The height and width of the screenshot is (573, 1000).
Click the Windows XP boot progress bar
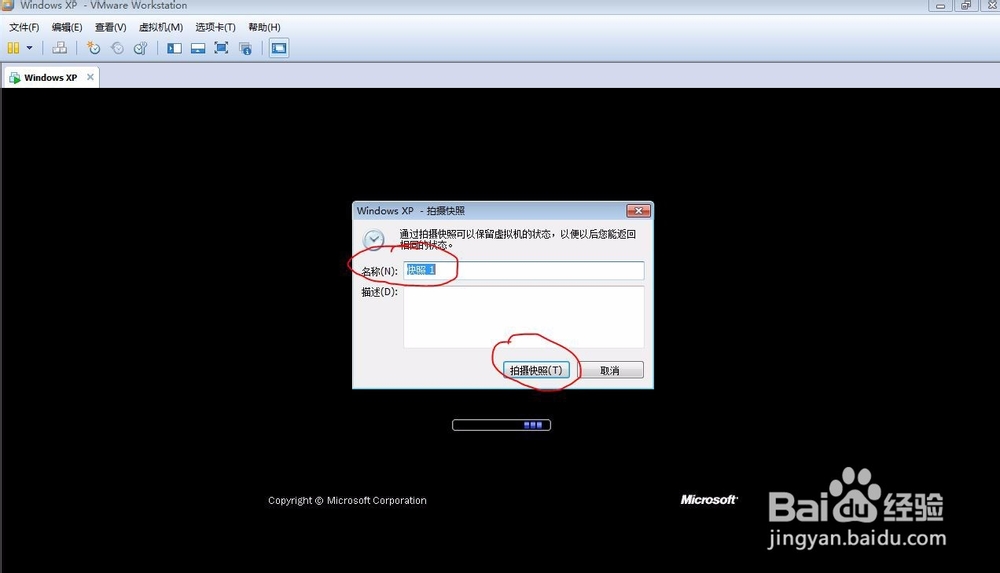pos(501,425)
